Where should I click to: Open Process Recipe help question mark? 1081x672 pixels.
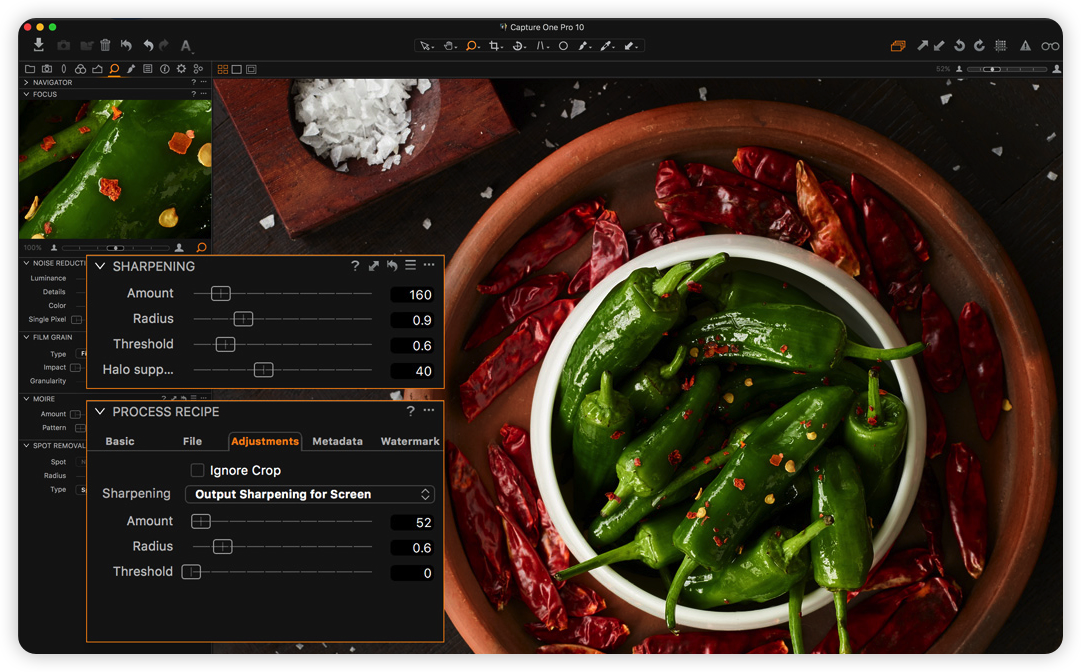coord(410,411)
